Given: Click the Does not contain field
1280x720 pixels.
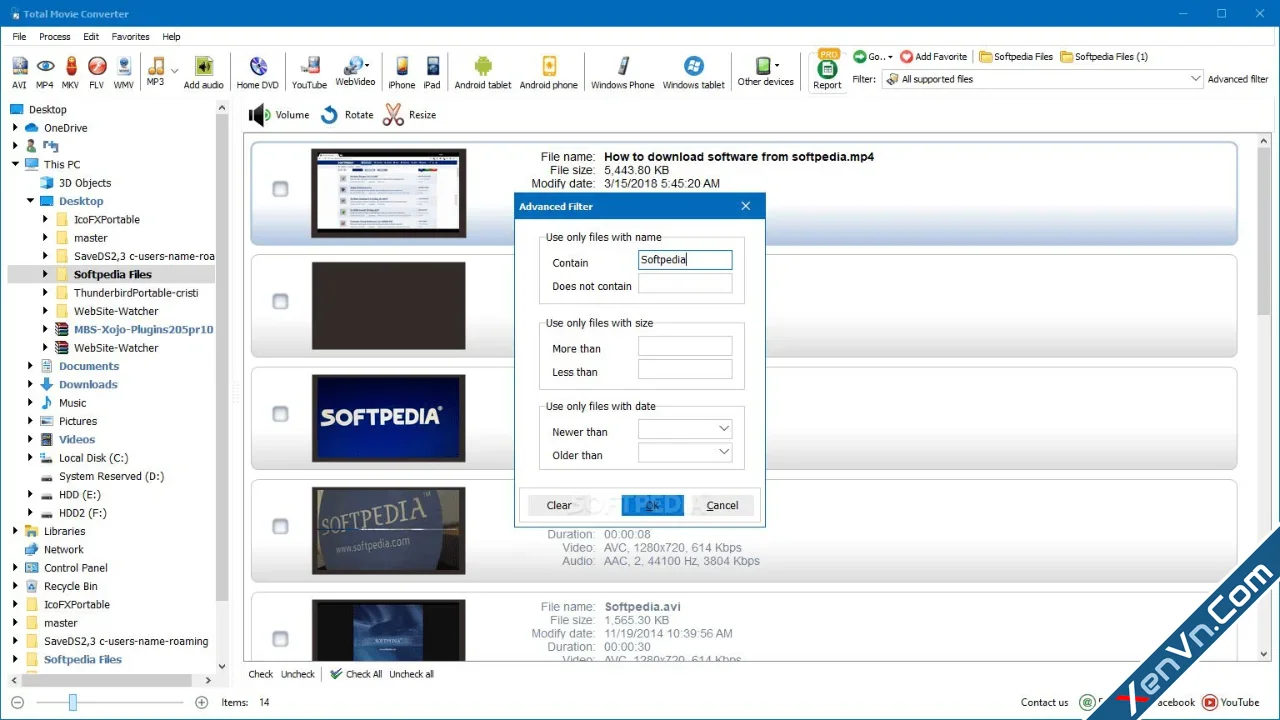Looking at the screenshot, I should coord(685,284).
